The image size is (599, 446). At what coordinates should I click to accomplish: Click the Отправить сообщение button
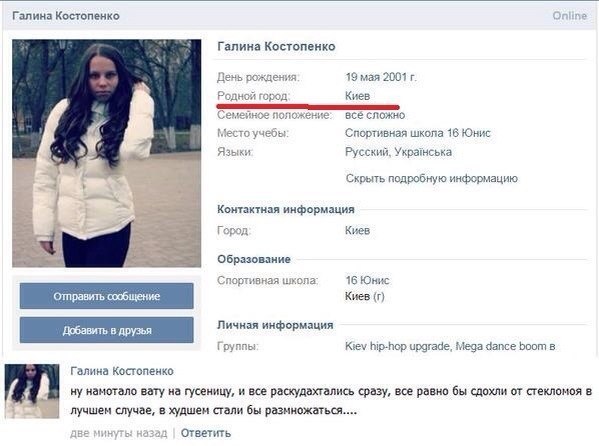(107, 296)
